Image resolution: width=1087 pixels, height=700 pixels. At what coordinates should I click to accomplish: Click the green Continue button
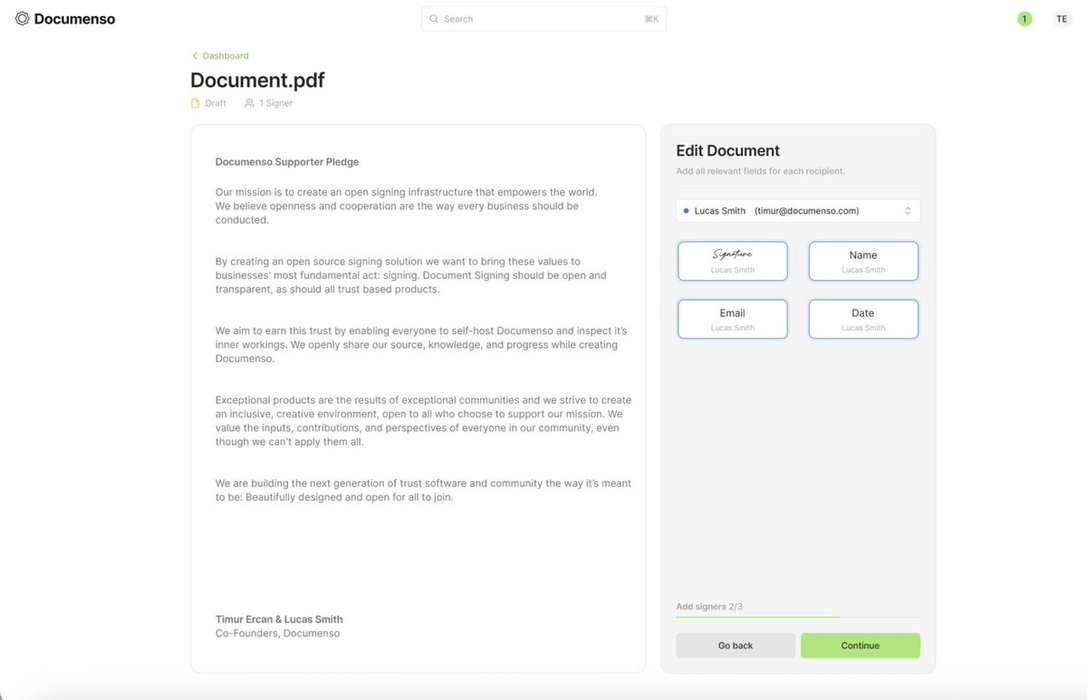[860, 645]
